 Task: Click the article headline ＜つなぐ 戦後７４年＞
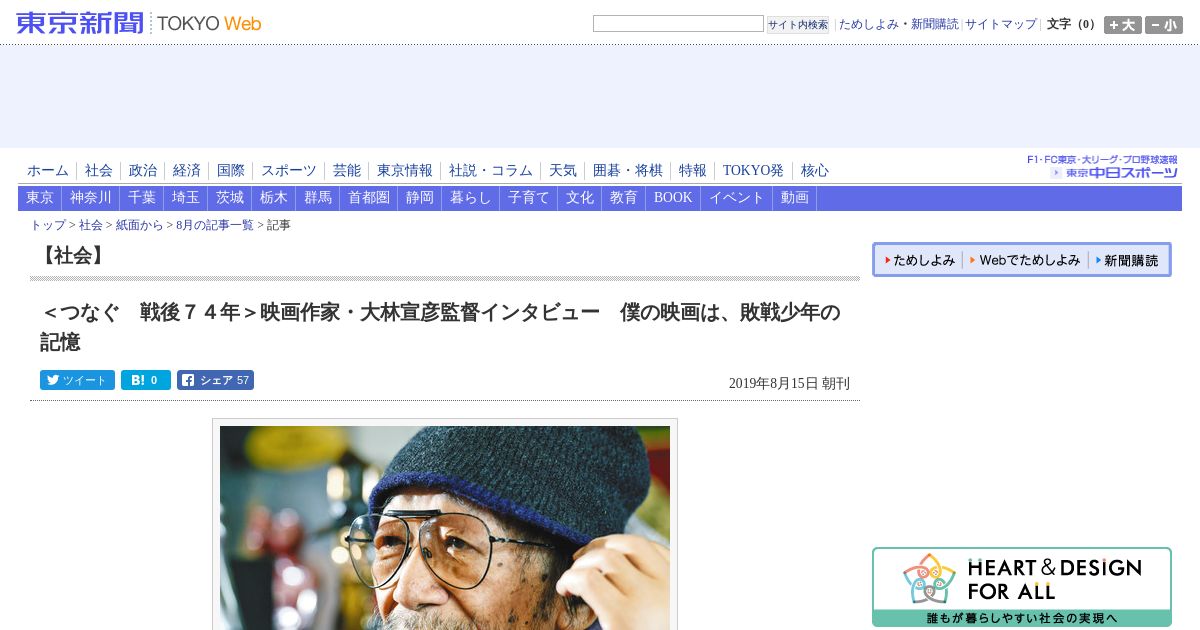tap(440, 327)
